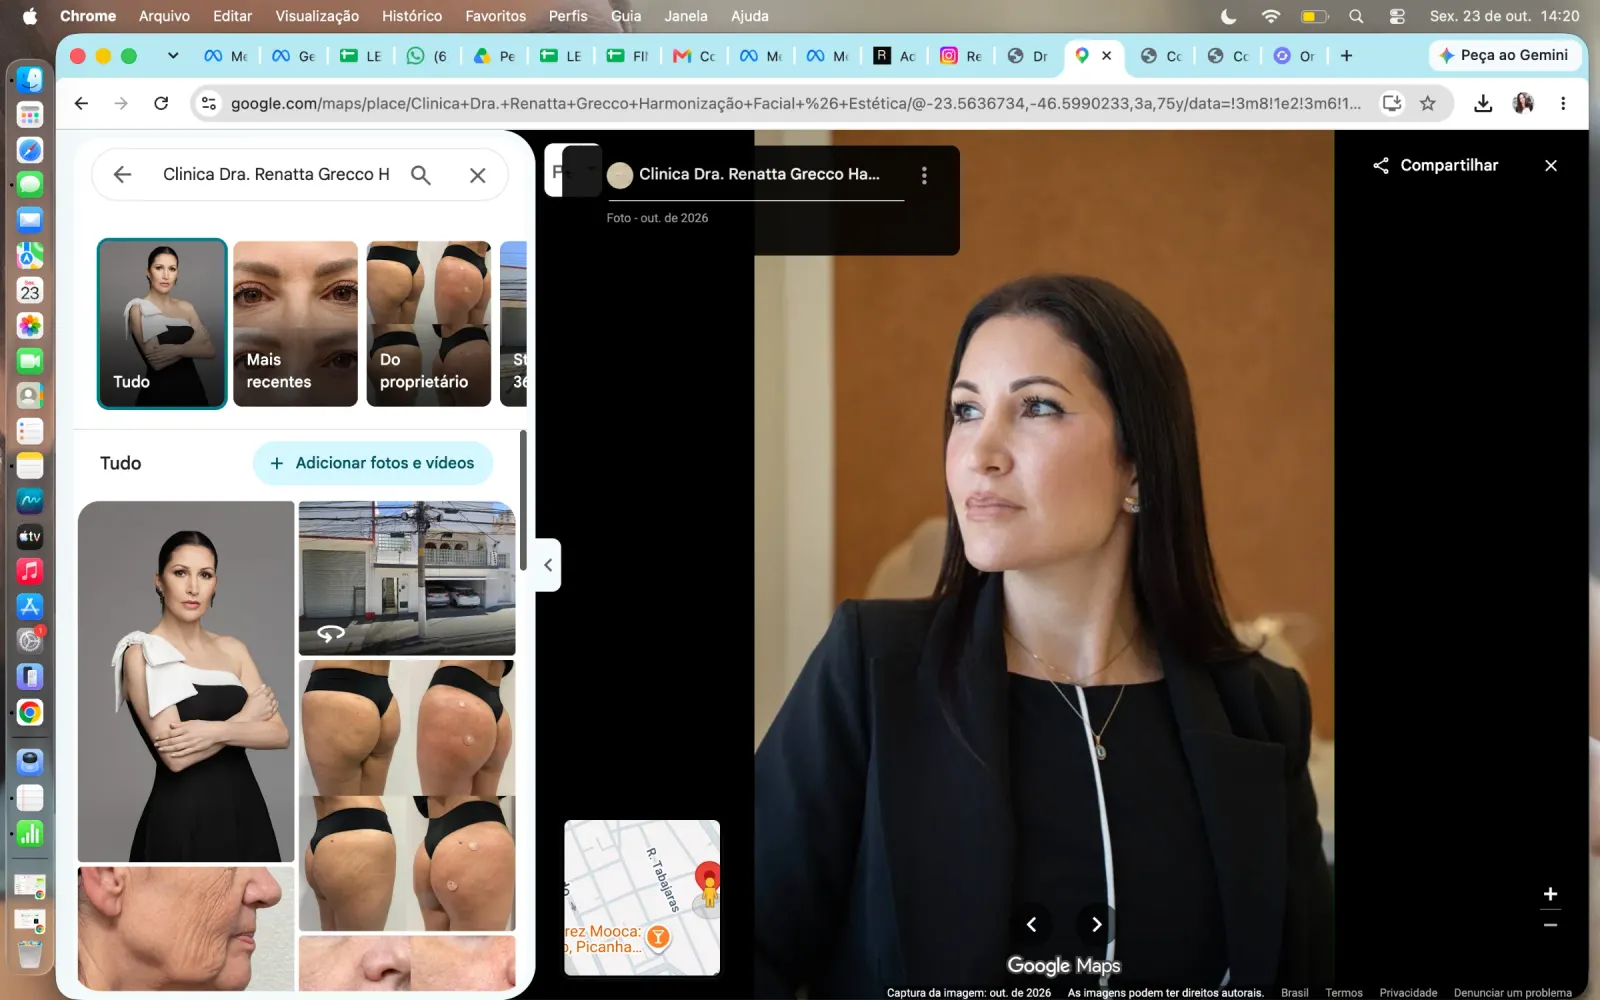
Task: Share the photo via Compartilhar
Action: pos(1435,166)
